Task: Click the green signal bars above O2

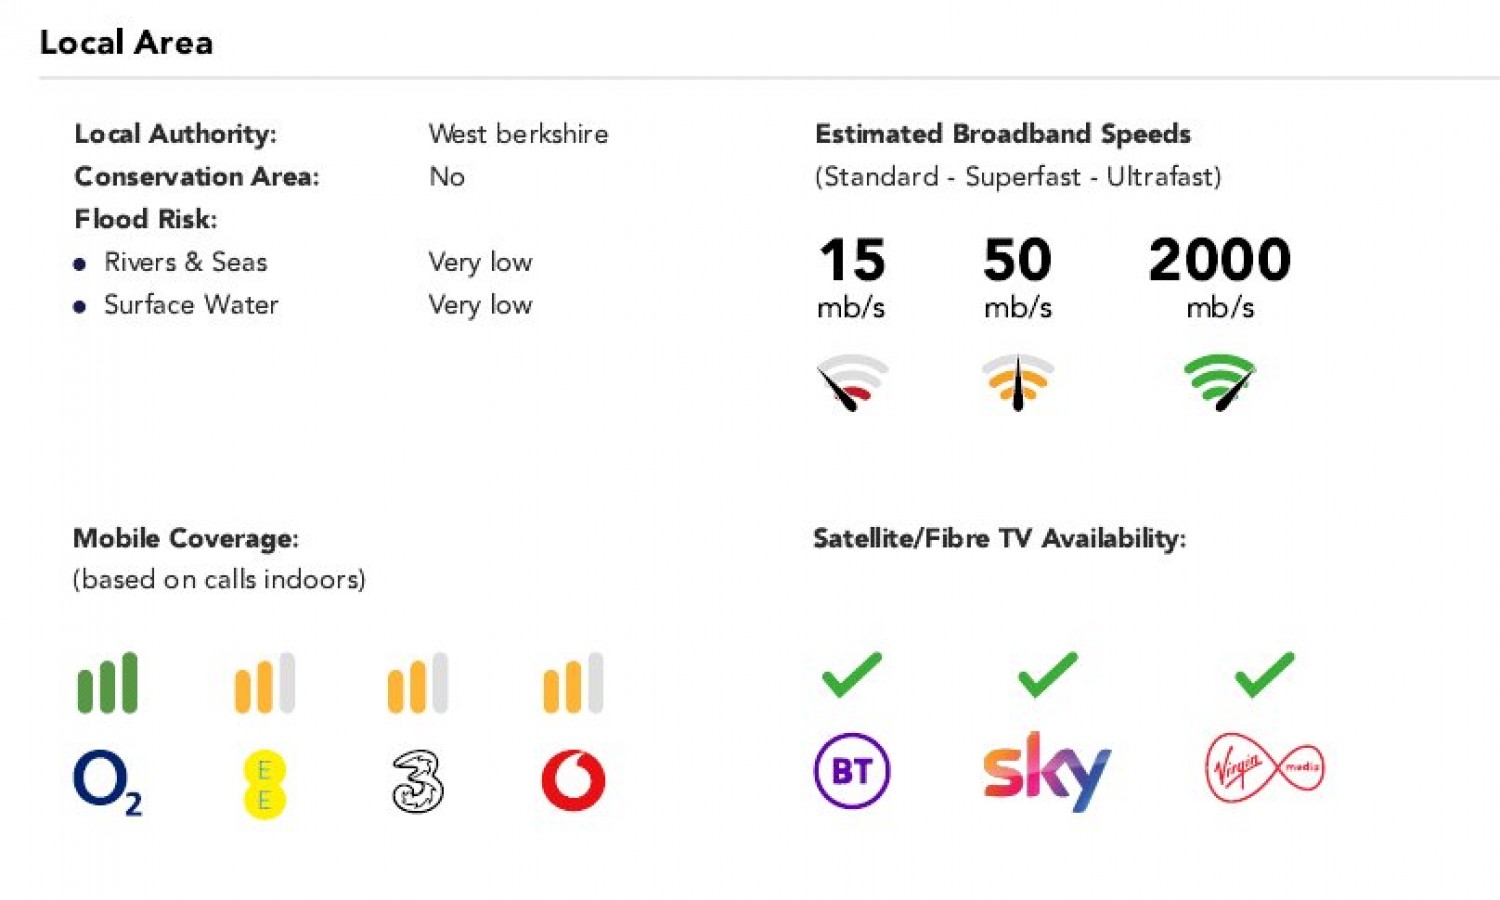Action: click(107, 683)
